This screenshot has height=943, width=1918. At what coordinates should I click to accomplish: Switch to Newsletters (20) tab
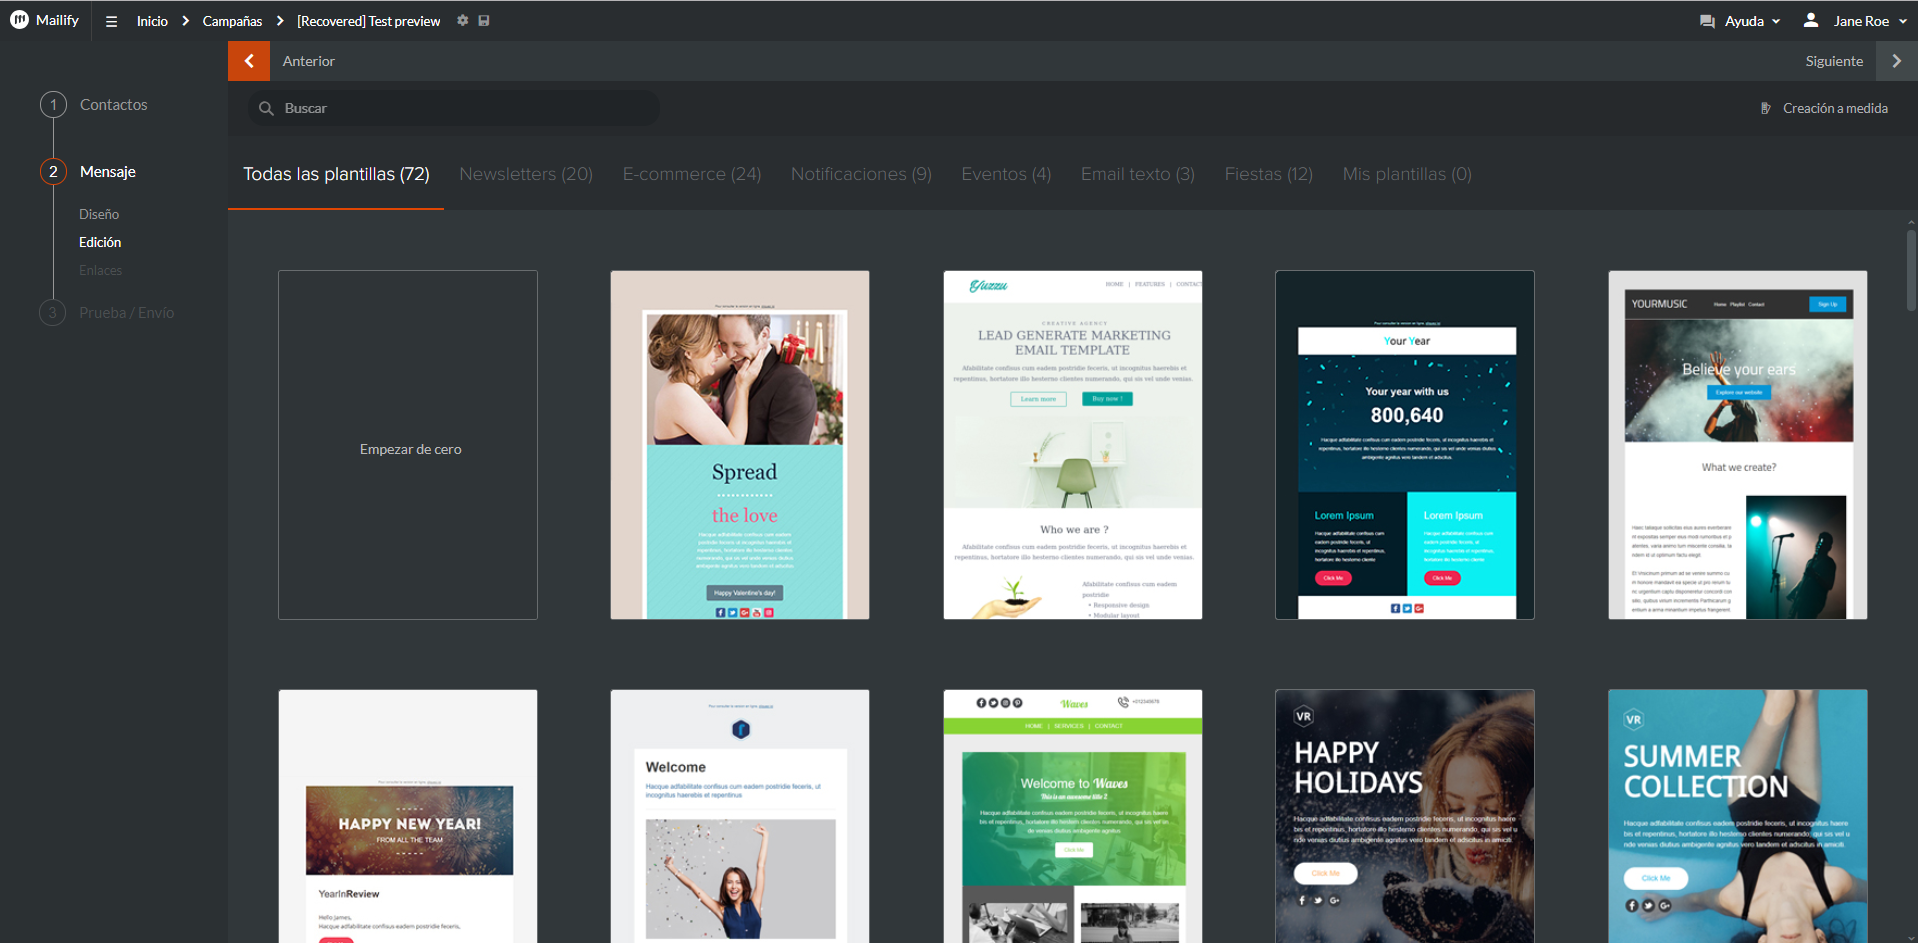526,174
